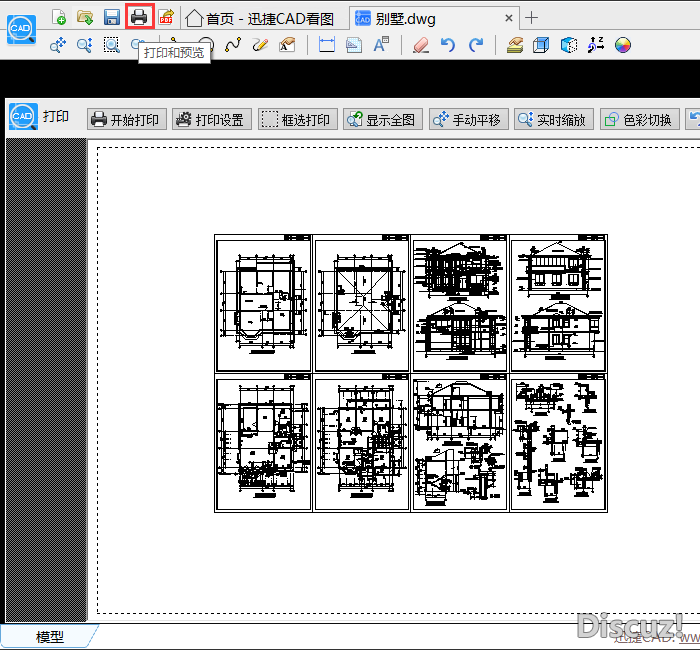Switch to the 首页 home tab
Screen dimensions: 700x650
260,18
